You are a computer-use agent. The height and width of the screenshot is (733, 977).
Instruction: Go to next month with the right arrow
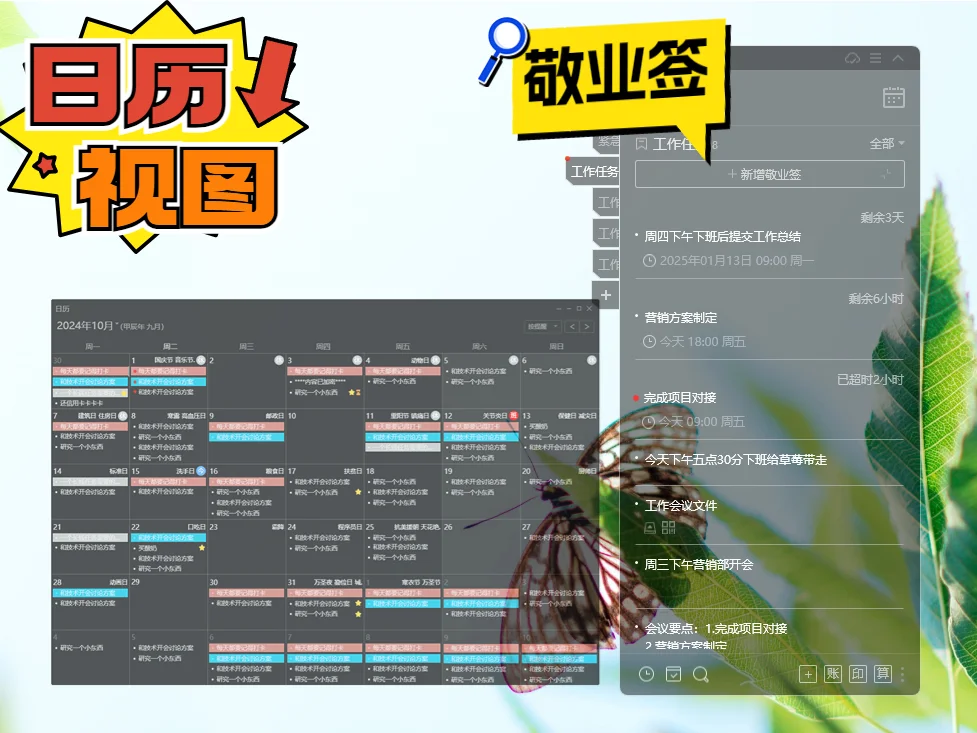pyautogui.click(x=586, y=325)
